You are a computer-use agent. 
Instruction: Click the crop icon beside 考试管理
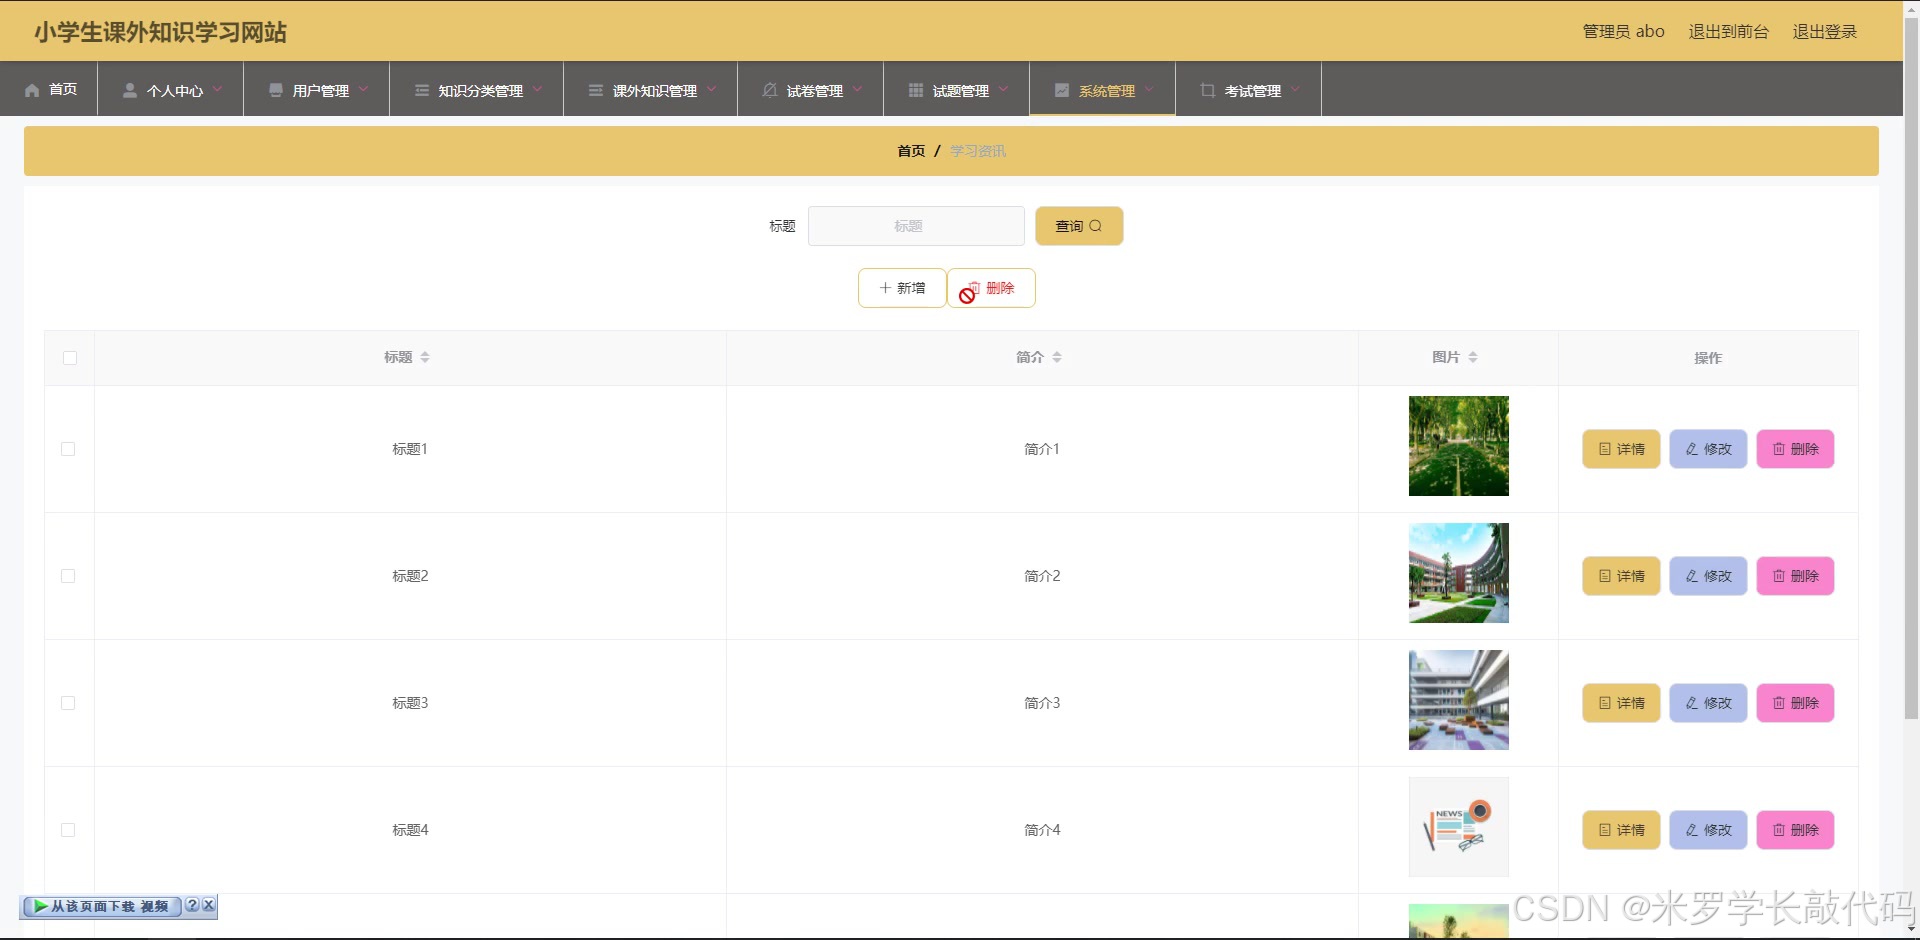pos(1208,90)
